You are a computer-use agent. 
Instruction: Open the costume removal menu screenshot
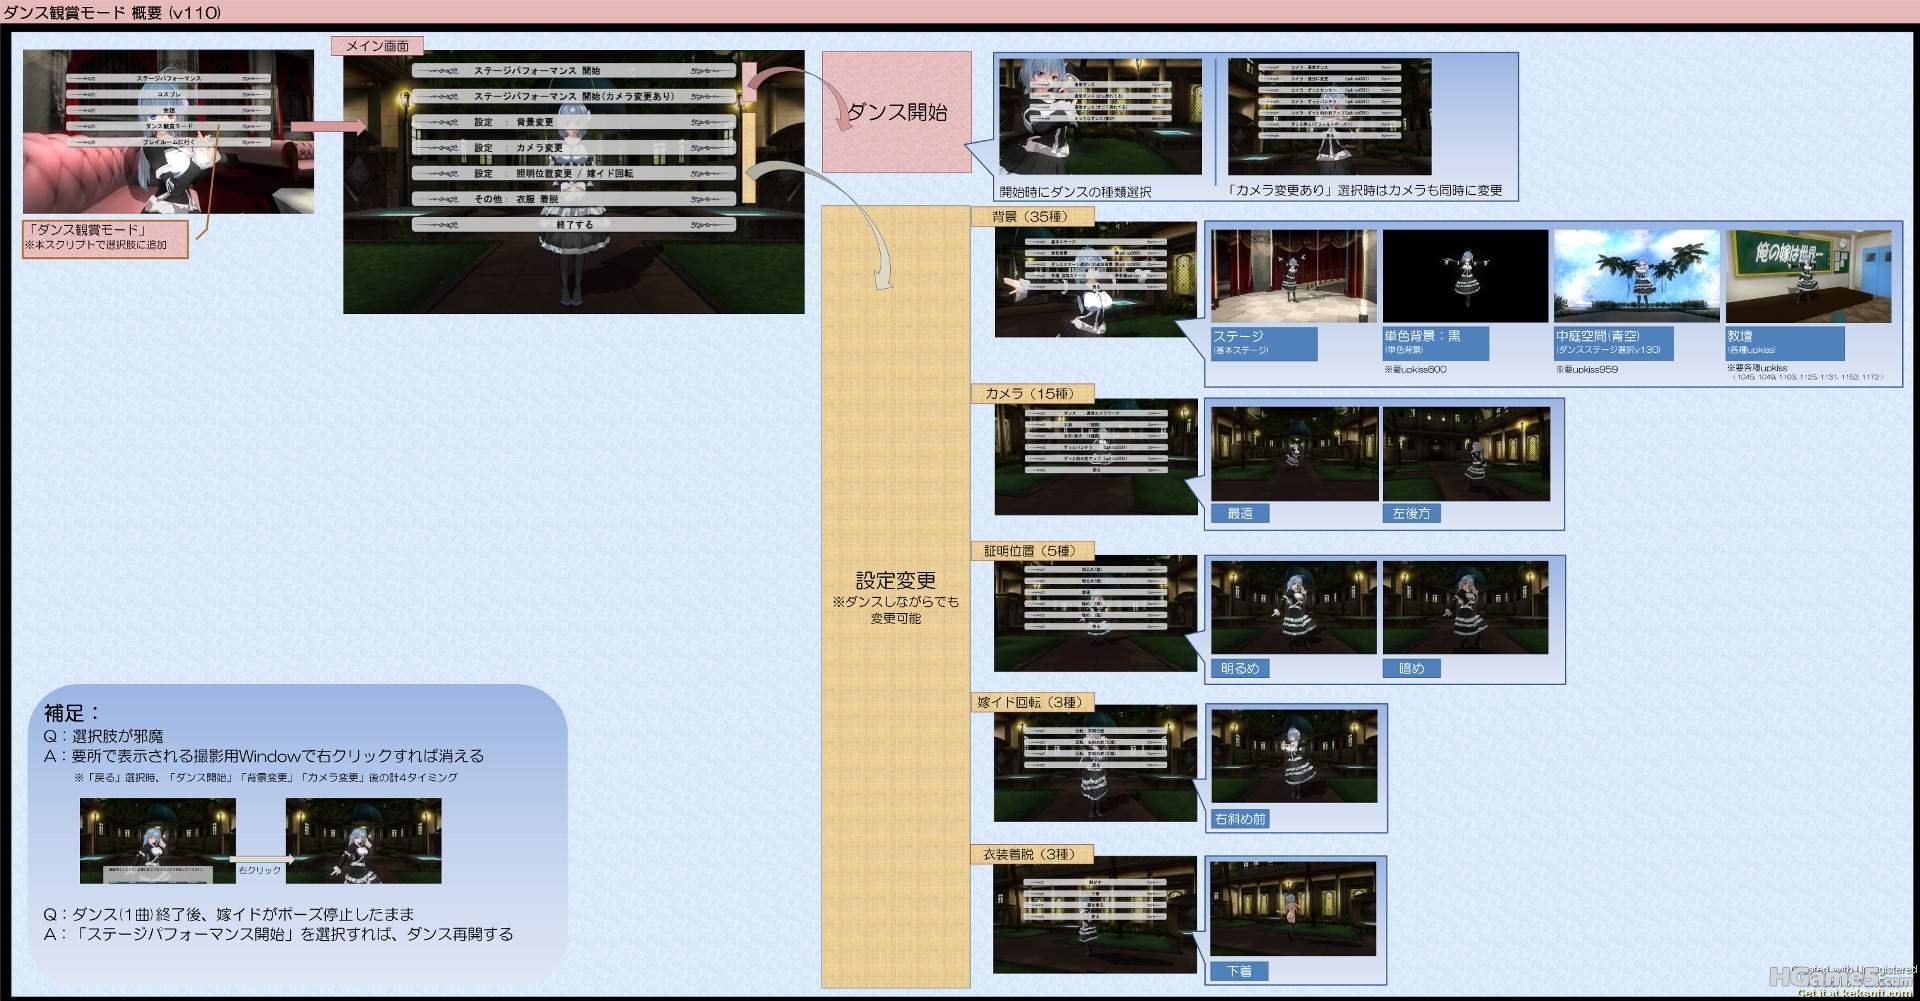[x=1095, y=915]
